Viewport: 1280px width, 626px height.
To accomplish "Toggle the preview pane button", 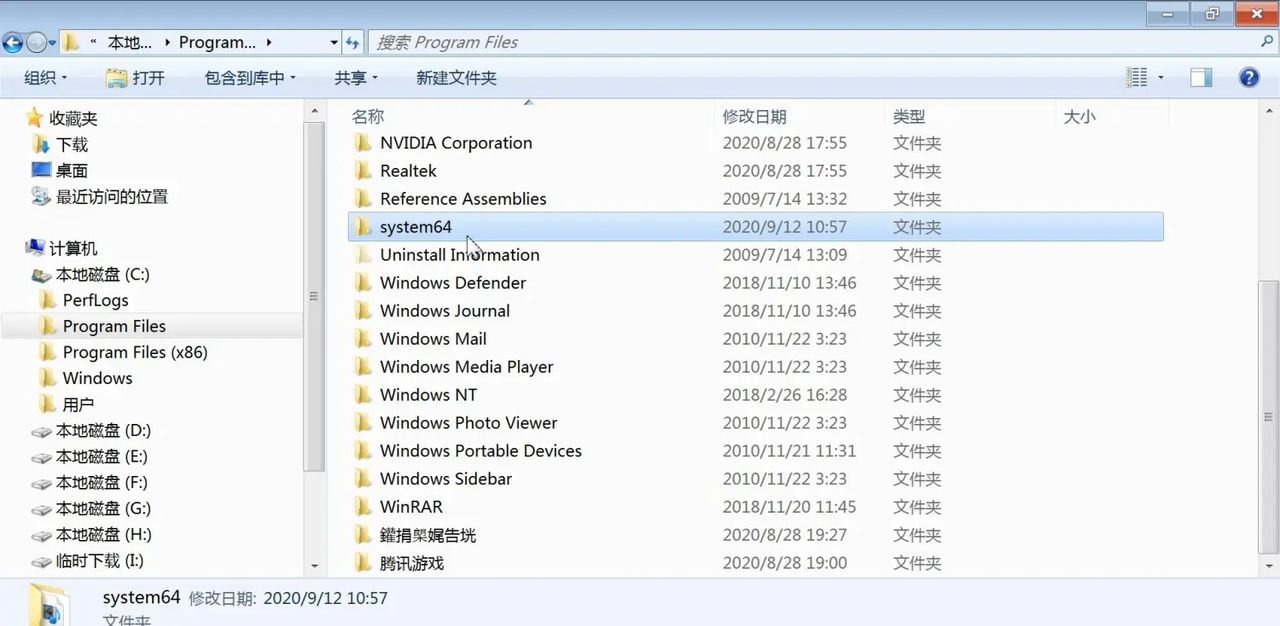I will (1201, 78).
